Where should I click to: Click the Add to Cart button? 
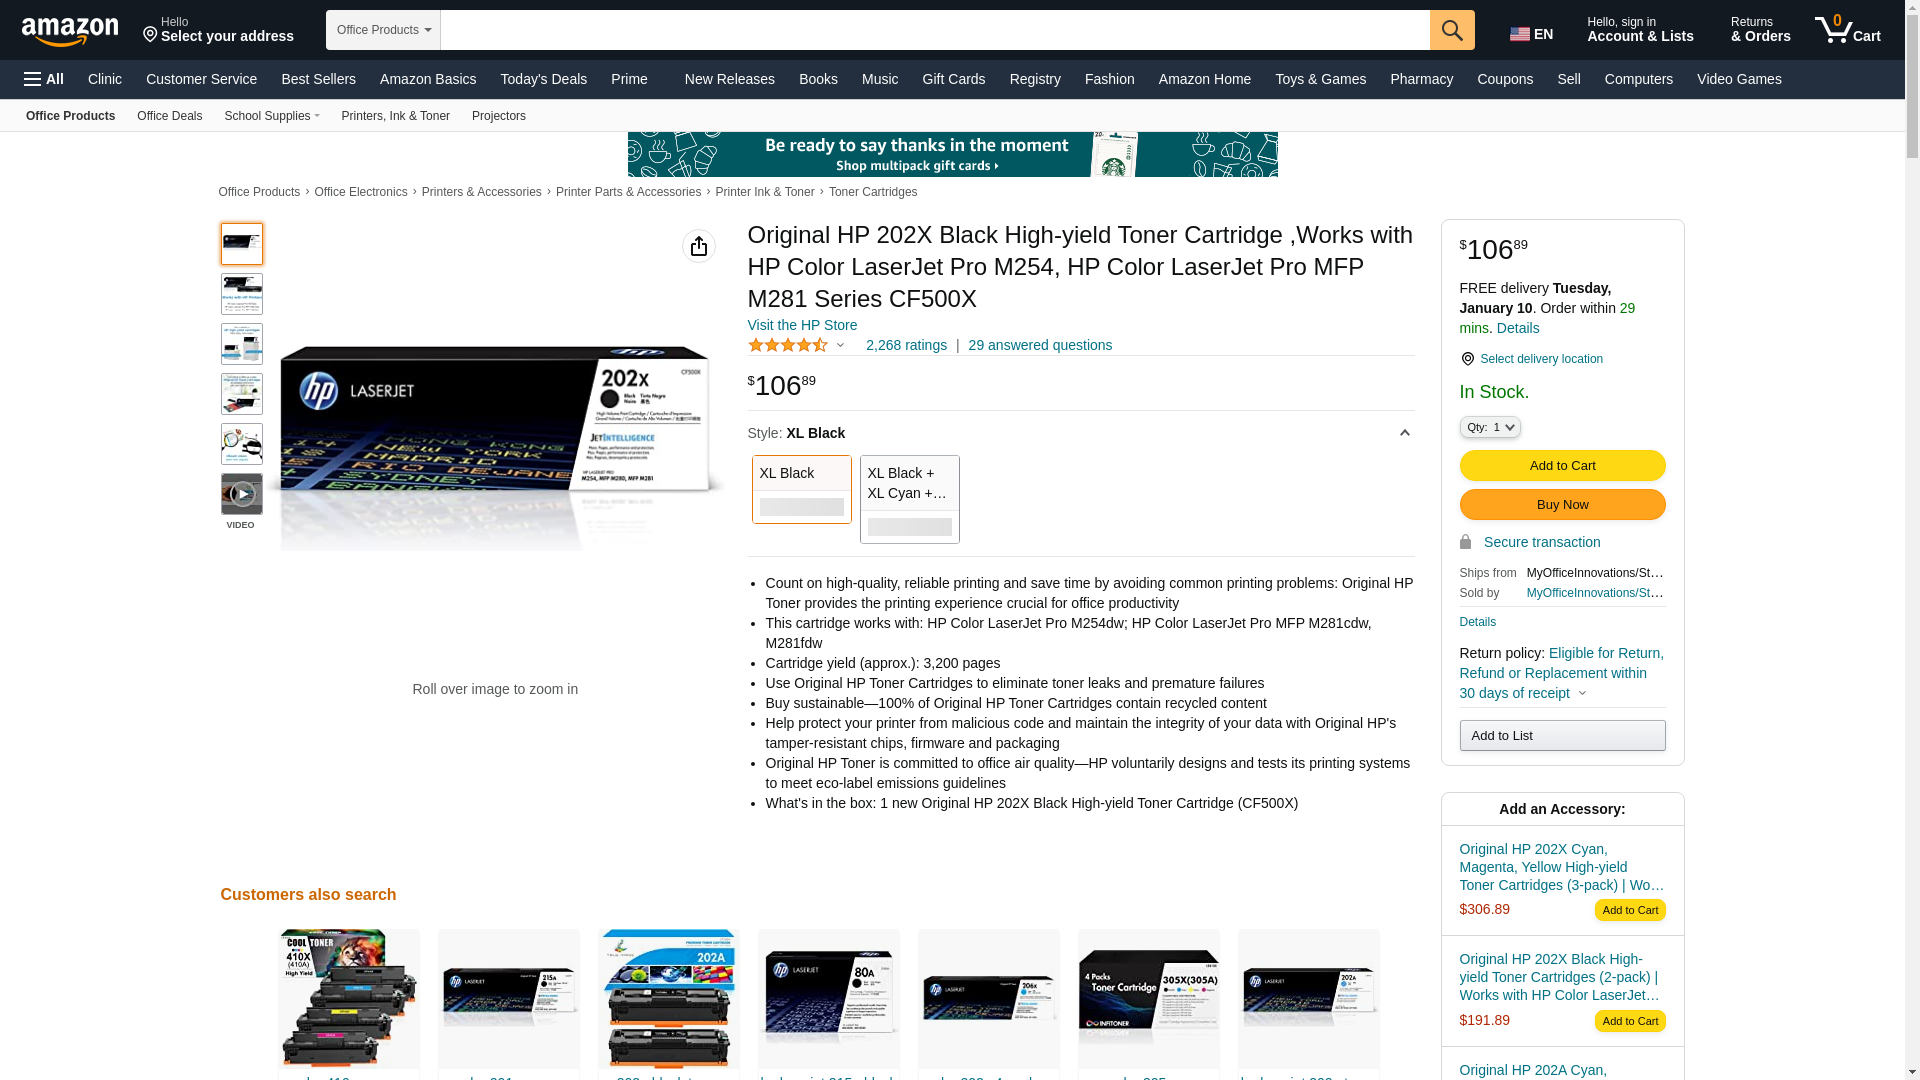coord(1562,465)
